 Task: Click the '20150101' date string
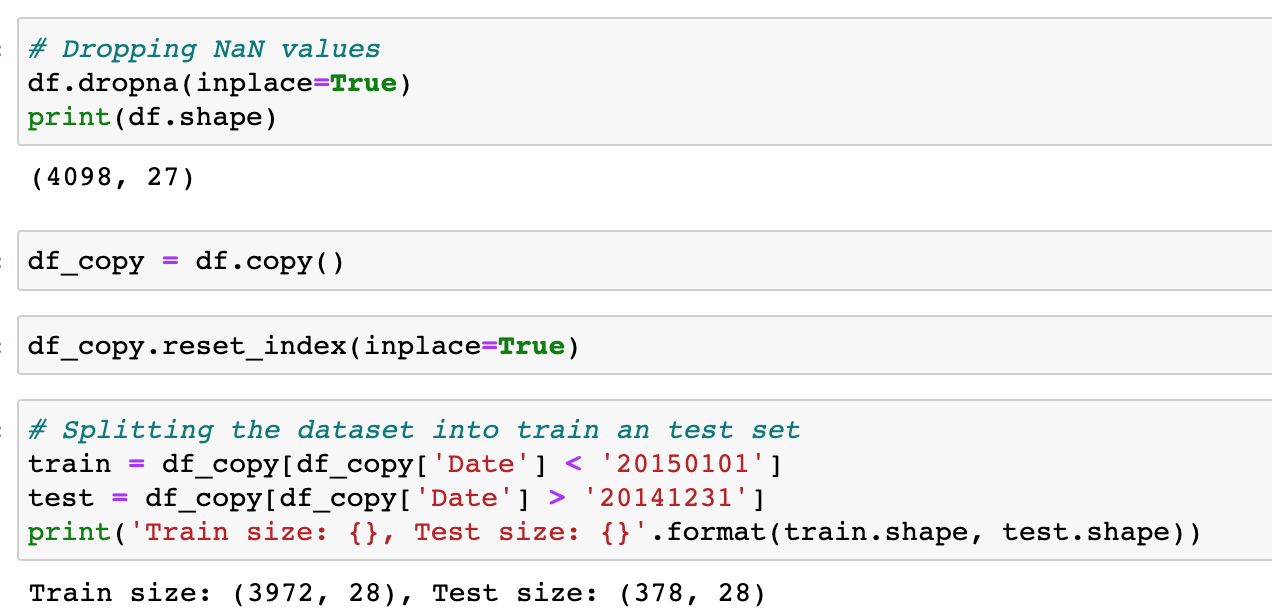pyautogui.click(x=692, y=464)
